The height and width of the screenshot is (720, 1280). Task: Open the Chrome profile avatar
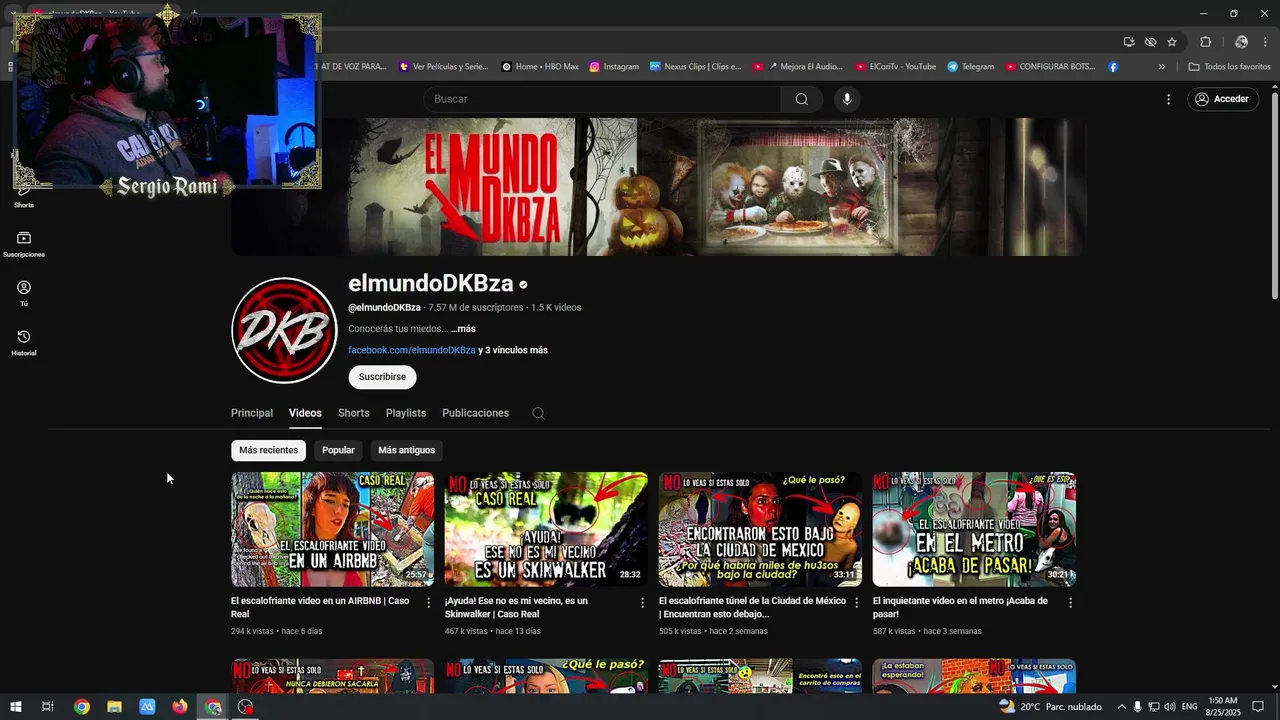1241,42
